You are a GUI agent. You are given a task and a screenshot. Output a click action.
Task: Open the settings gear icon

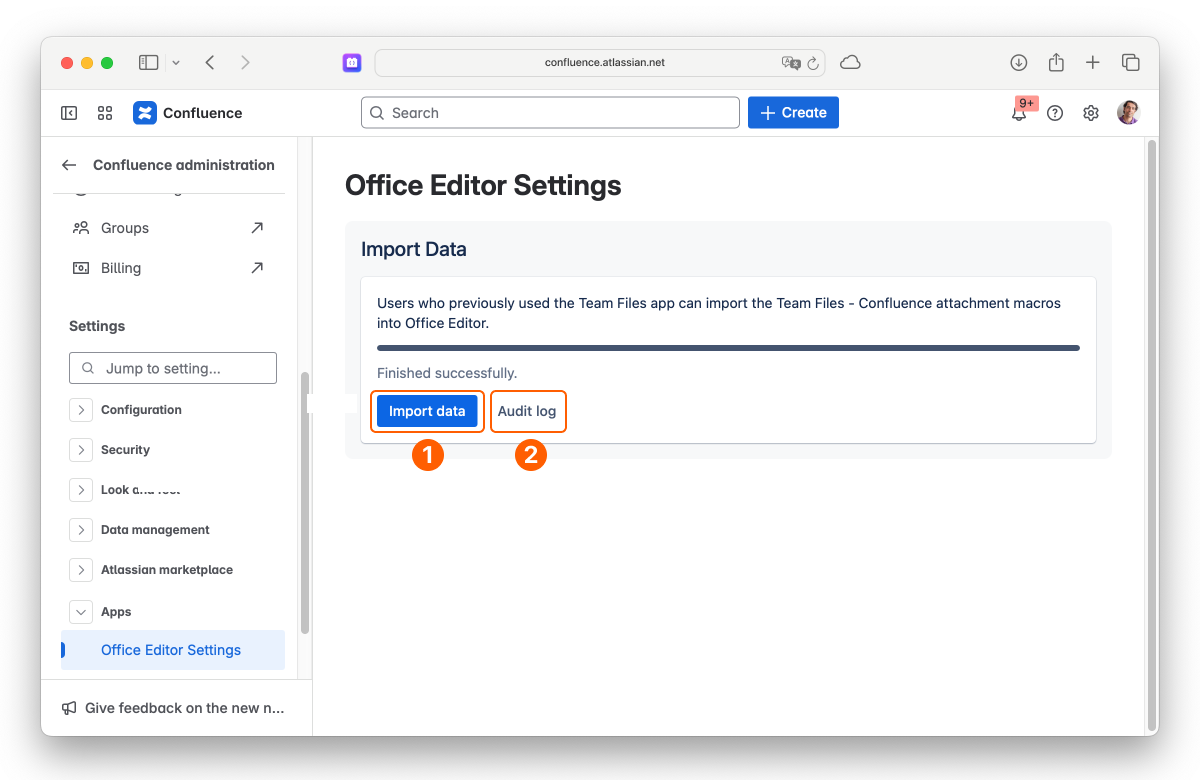pyautogui.click(x=1091, y=113)
